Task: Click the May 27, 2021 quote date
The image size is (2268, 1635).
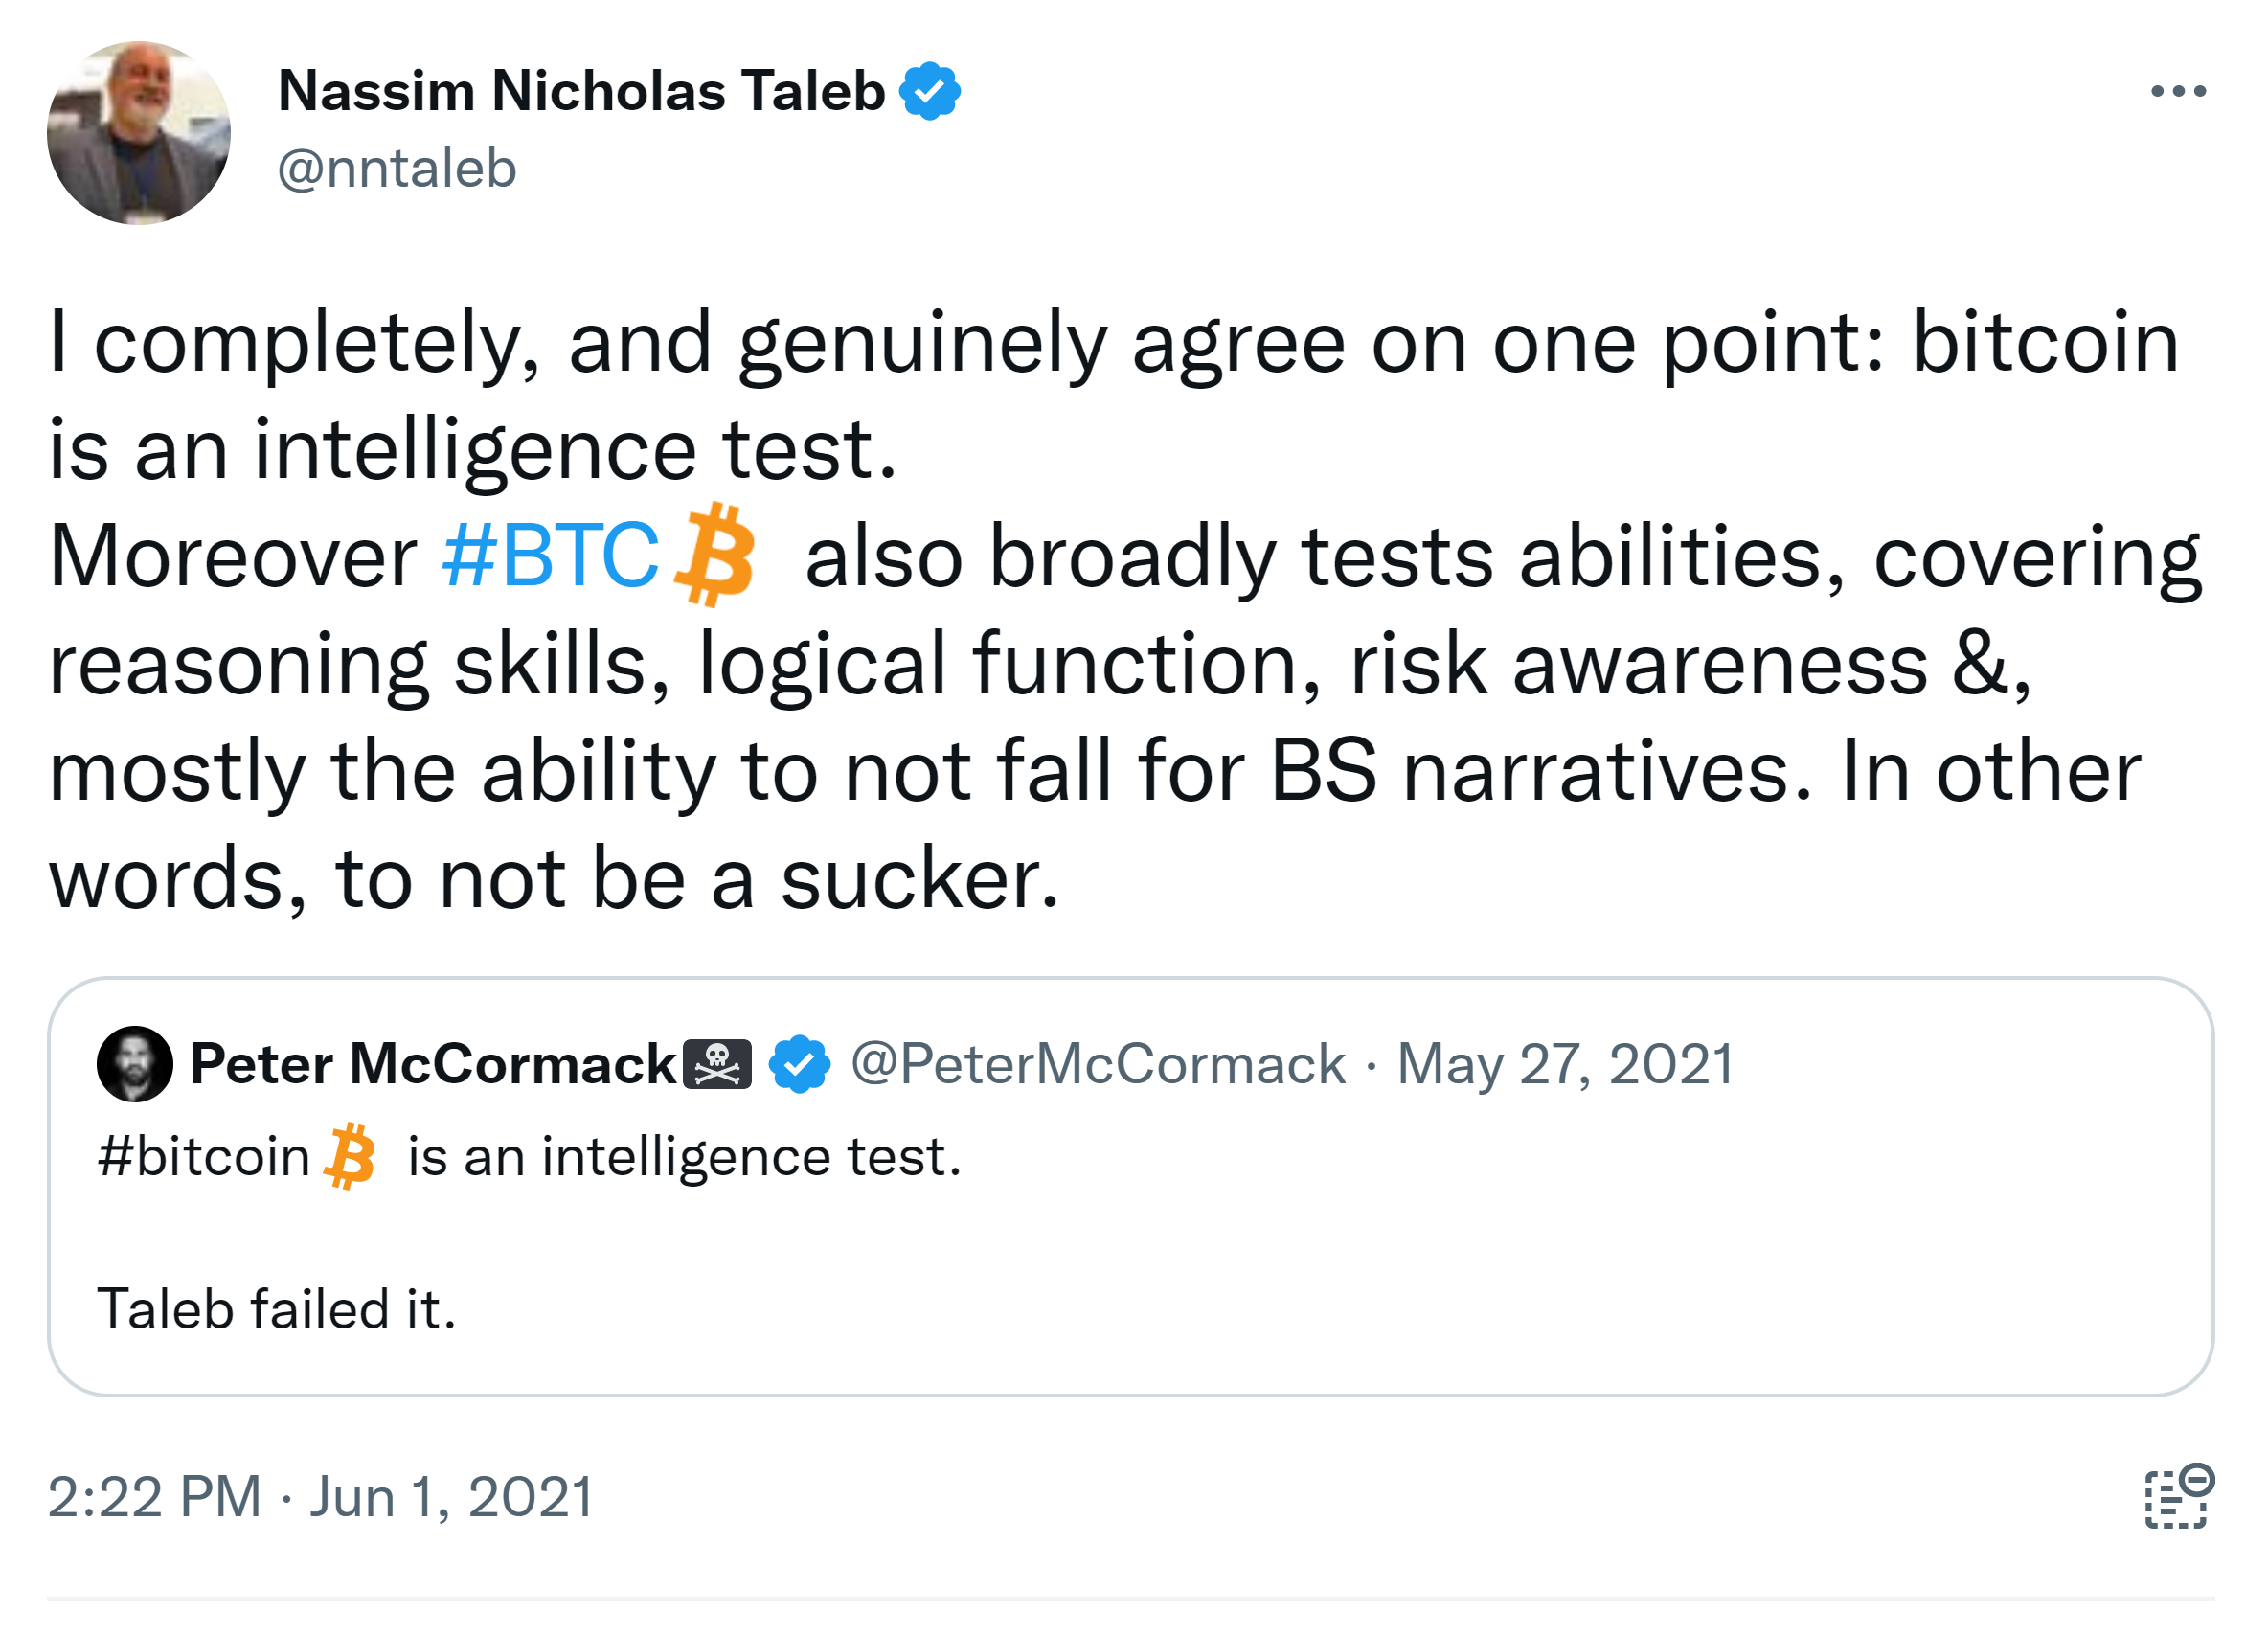Action: point(1564,1064)
